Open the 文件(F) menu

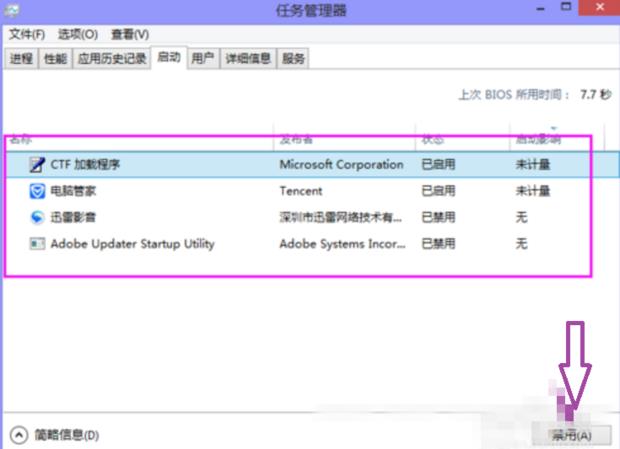[27, 34]
